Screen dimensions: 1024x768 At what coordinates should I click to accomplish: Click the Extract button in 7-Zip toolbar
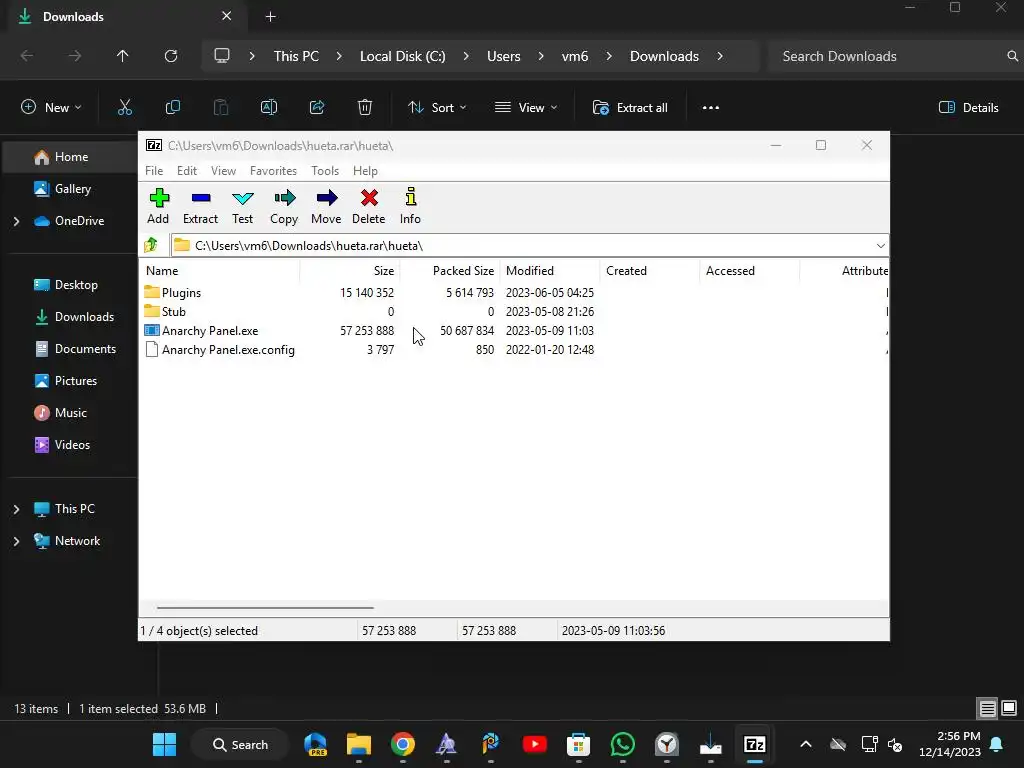coord(200,206)
